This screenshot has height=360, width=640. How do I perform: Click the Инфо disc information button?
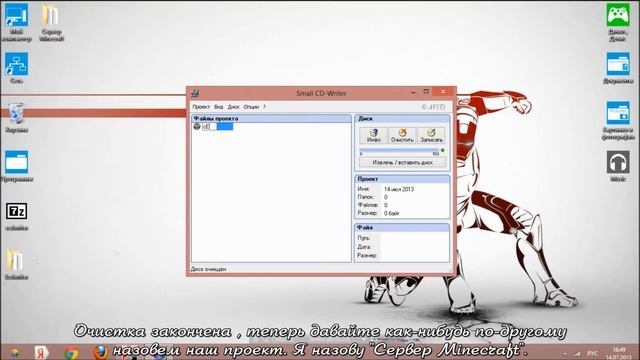373,136
